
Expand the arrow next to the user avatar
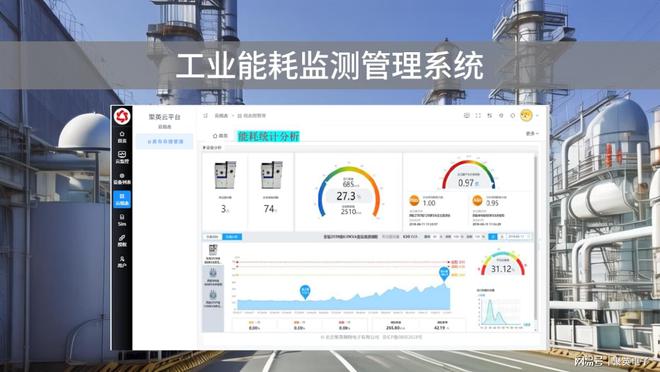point(538,115)
